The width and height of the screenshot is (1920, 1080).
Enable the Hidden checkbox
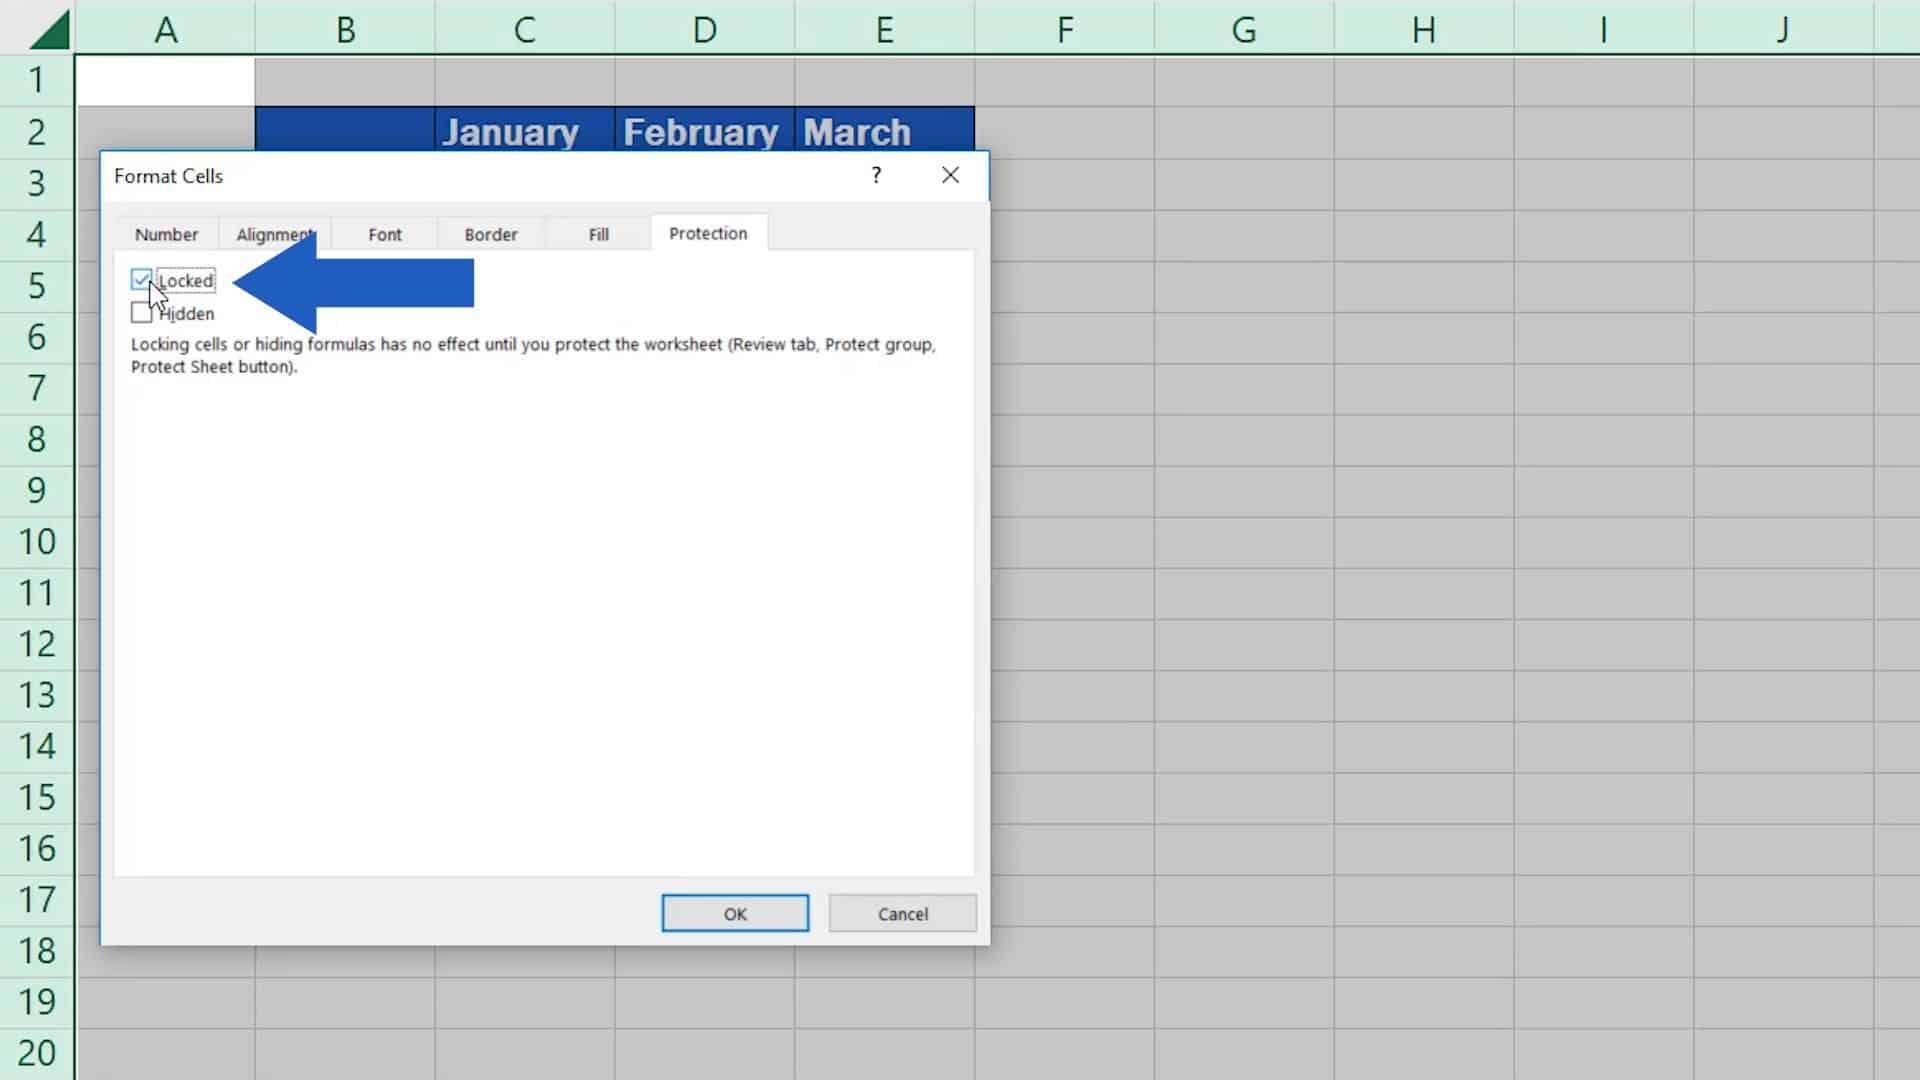tap(141, 313)
